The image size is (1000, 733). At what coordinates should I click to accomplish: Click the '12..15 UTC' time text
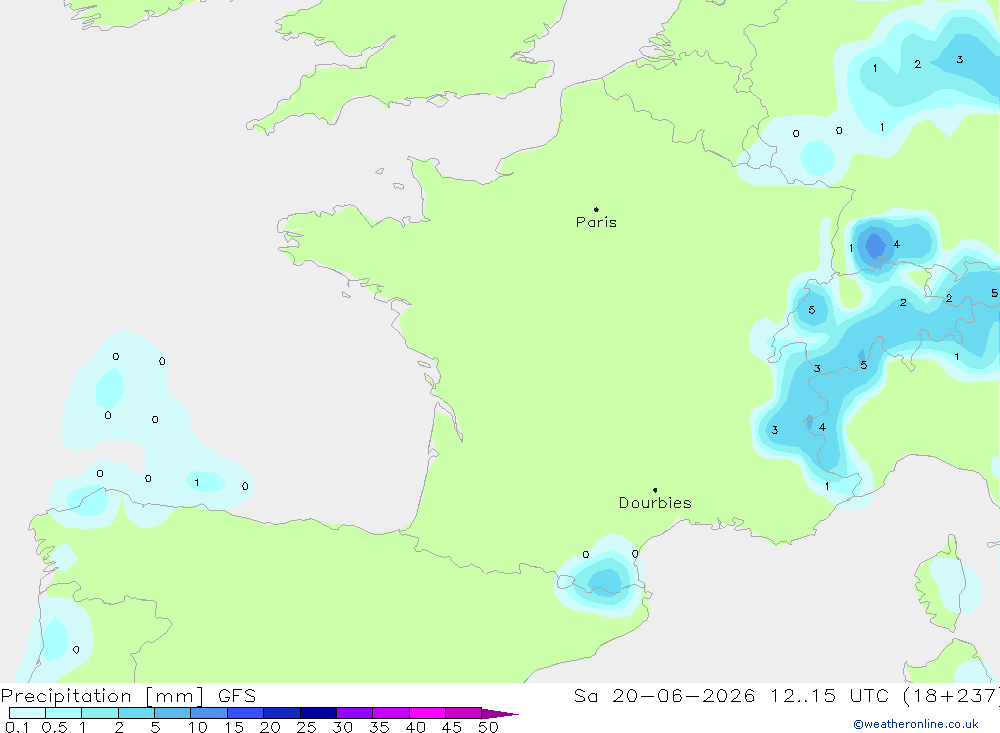pos(829,696)
